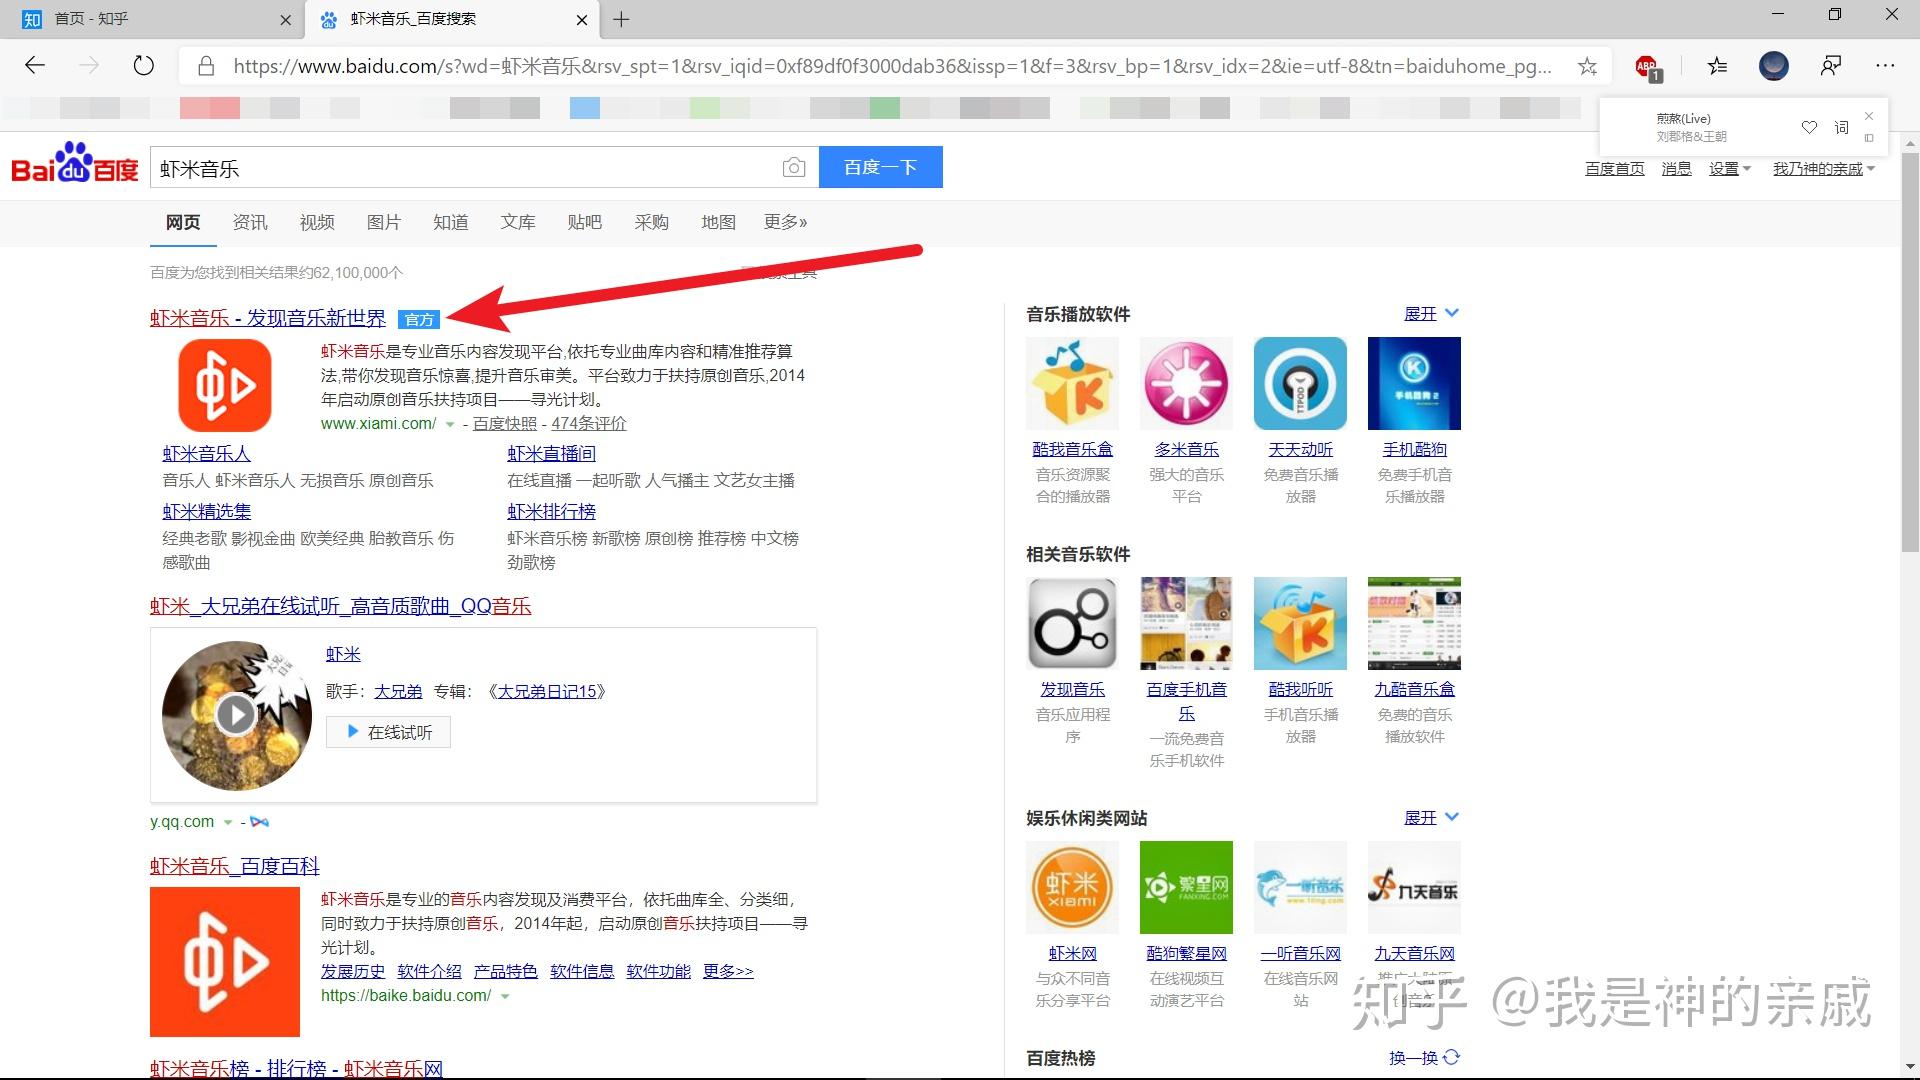Open 虾米音乐 - 发现音乐新世界 result
The height and width of the screenshot is (1080, 1920).
[268, 318]
